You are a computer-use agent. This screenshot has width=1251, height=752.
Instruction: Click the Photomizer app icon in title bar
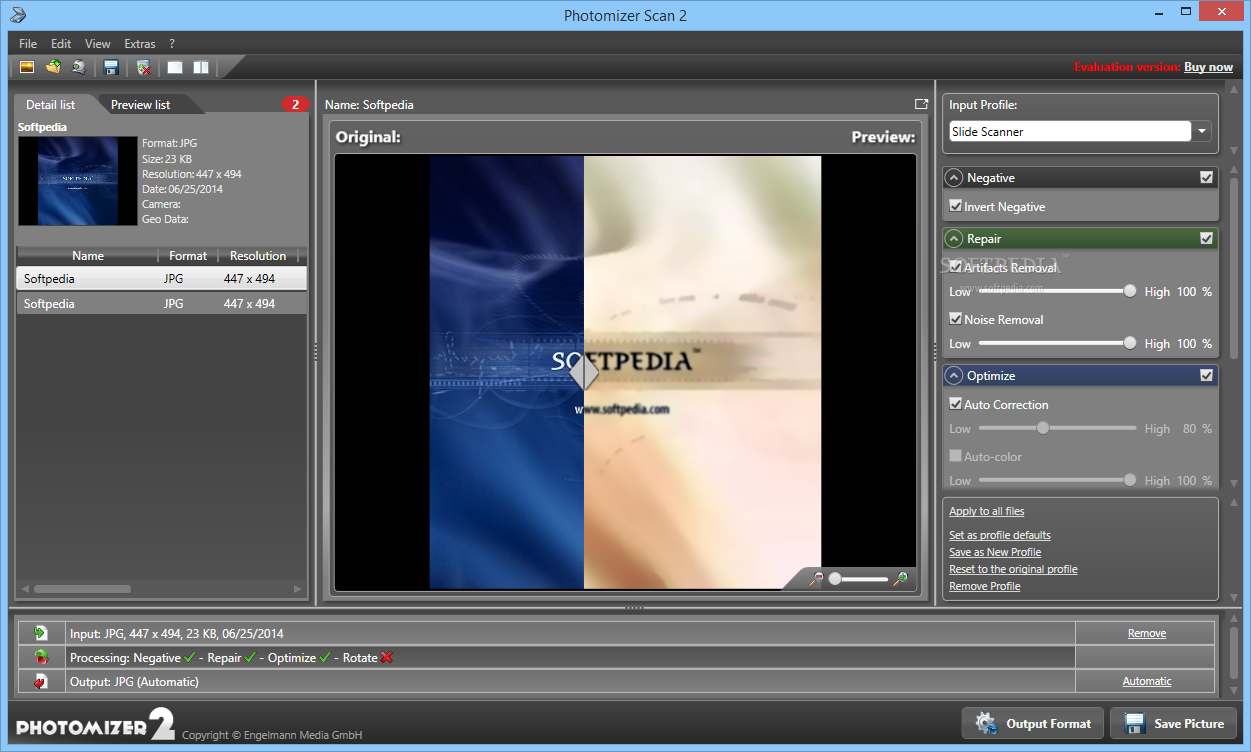18,15
